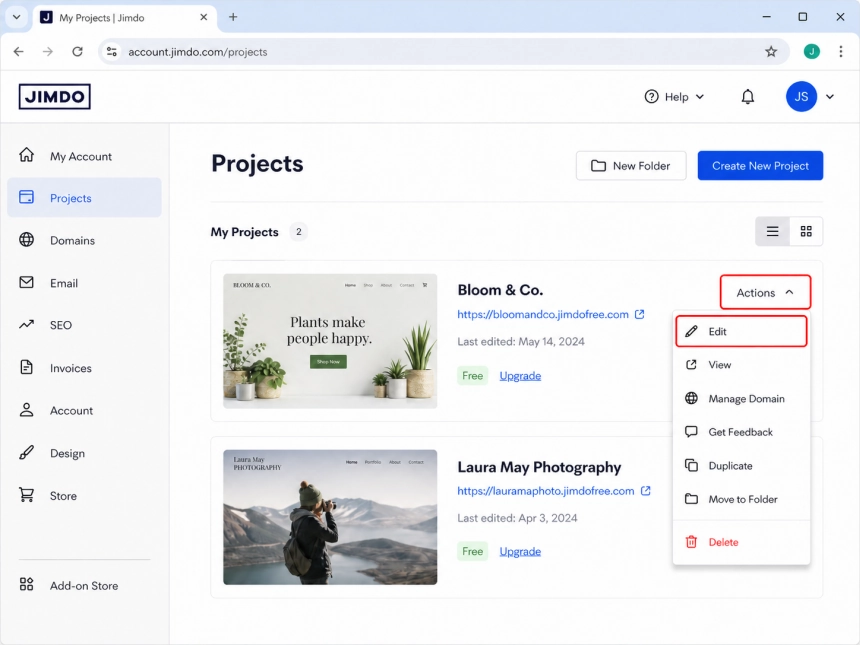The width and height of the screenshot is (860, 645).
Task: Click the New Folder button
Action: [x=631, y=166]
